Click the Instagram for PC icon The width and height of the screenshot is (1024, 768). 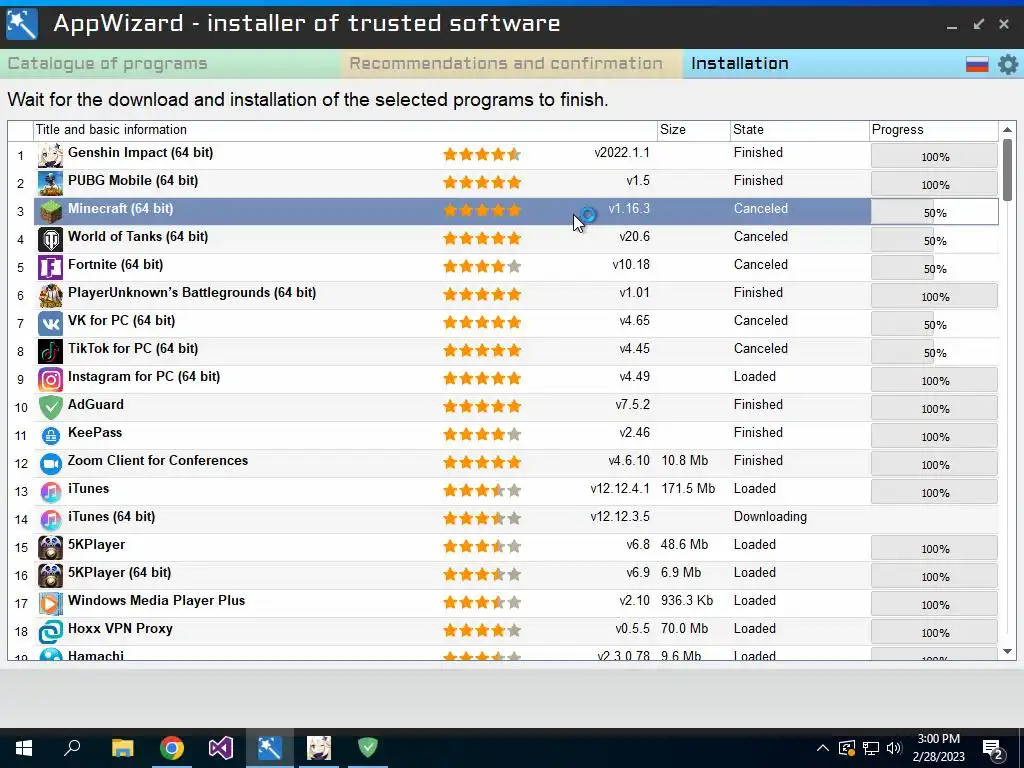[50, 380]
